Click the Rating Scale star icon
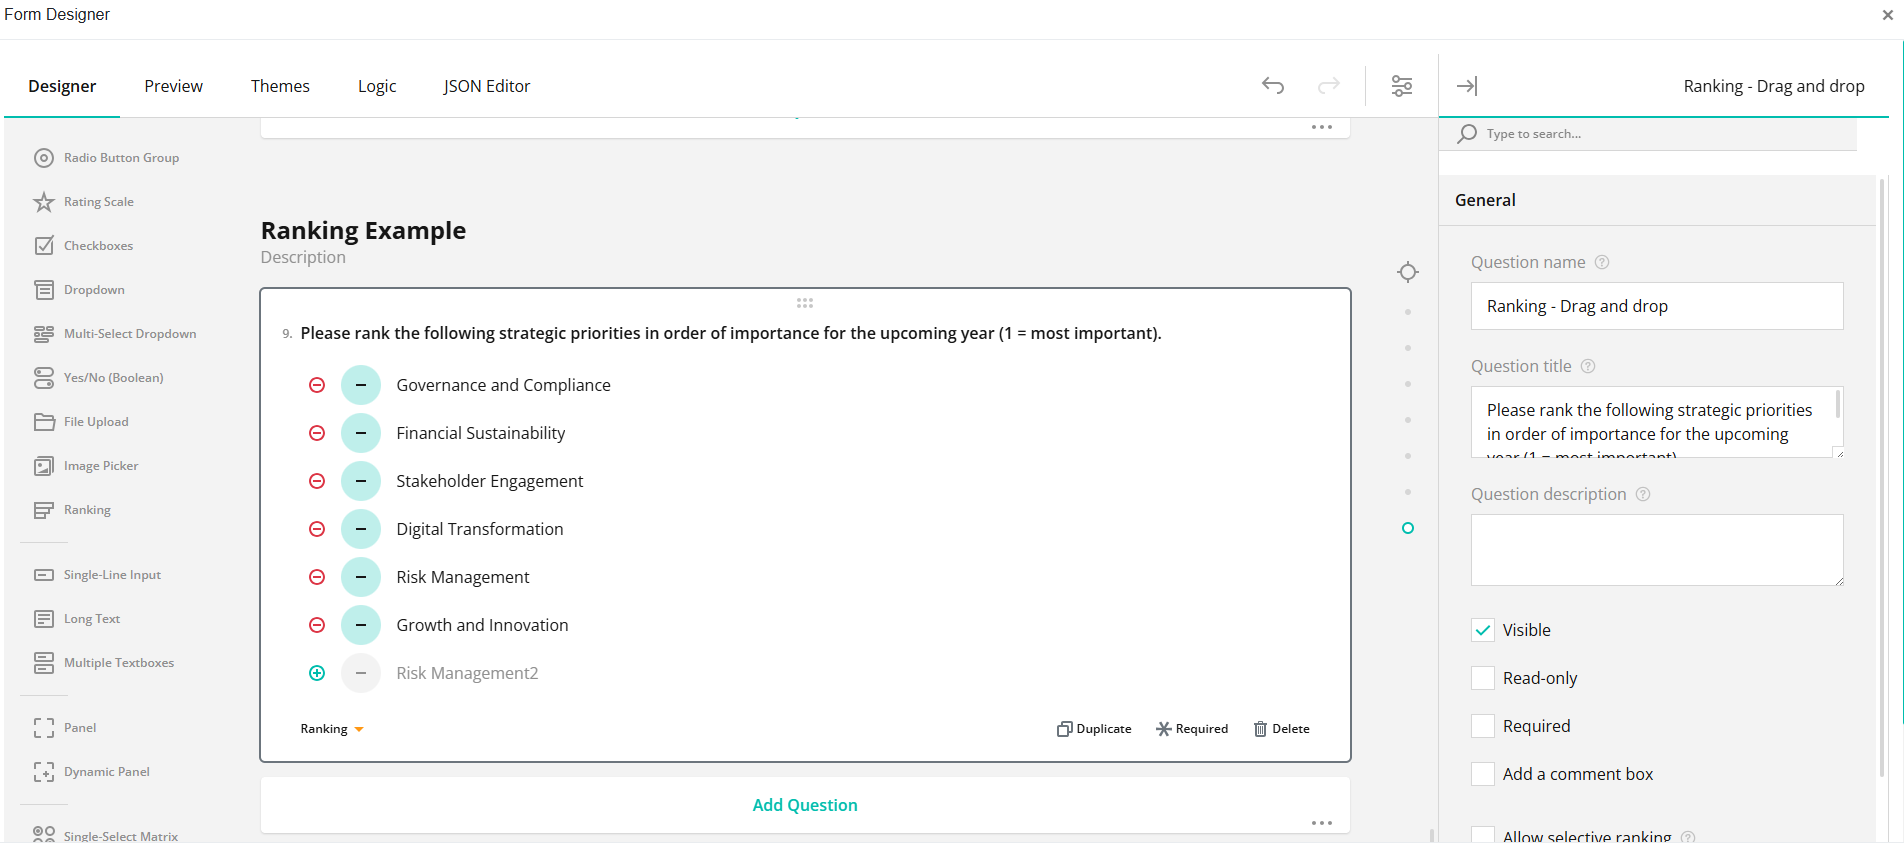 pos(44,202)
